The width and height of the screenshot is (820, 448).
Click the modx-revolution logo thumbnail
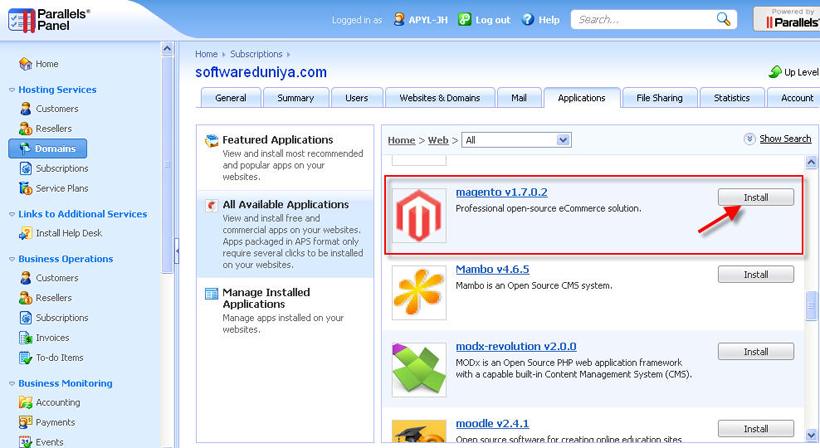click(x=419, y=370)
